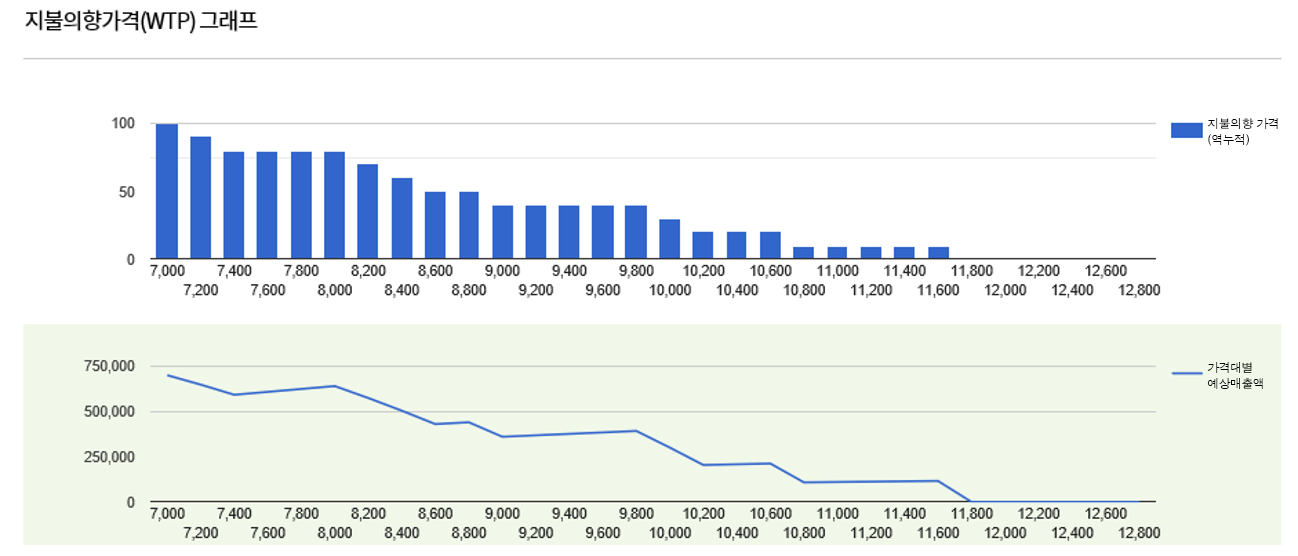Click the short bar at price 11,400
The width and height of the screenshot is (1298, 556).
(904, 252)
